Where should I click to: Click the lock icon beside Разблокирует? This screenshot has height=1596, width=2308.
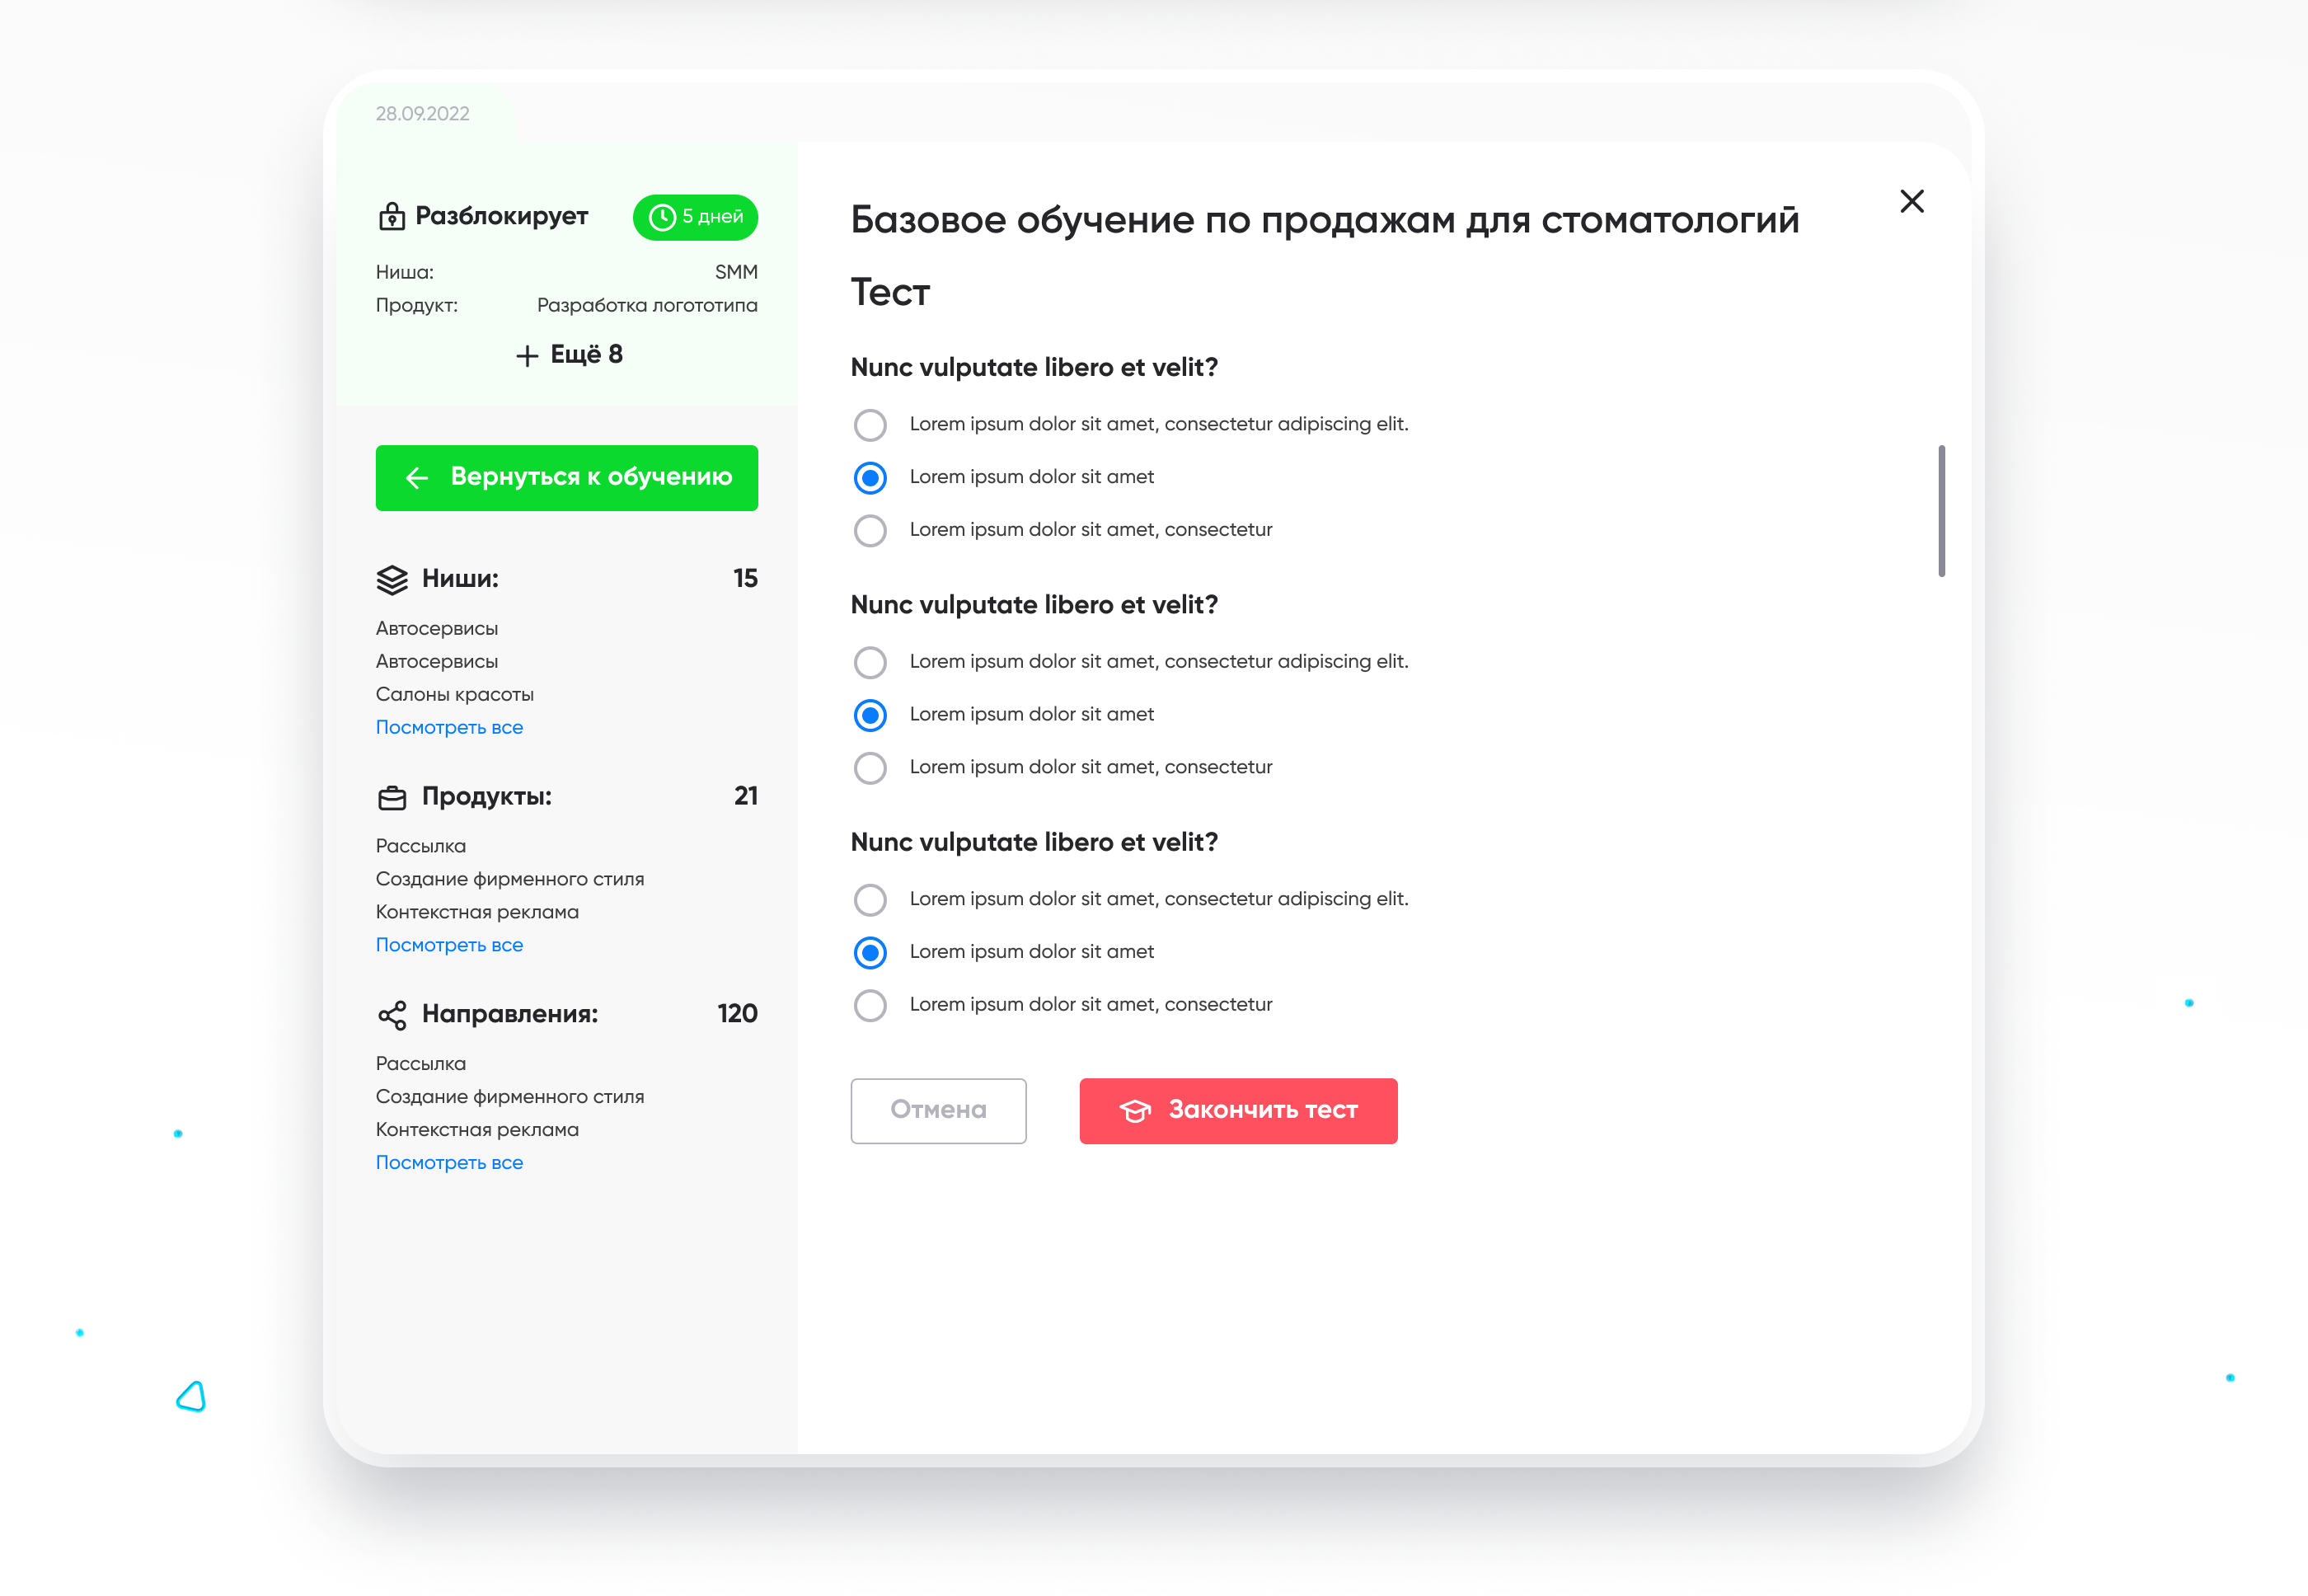pyautogui.click(x=391, y=216)
